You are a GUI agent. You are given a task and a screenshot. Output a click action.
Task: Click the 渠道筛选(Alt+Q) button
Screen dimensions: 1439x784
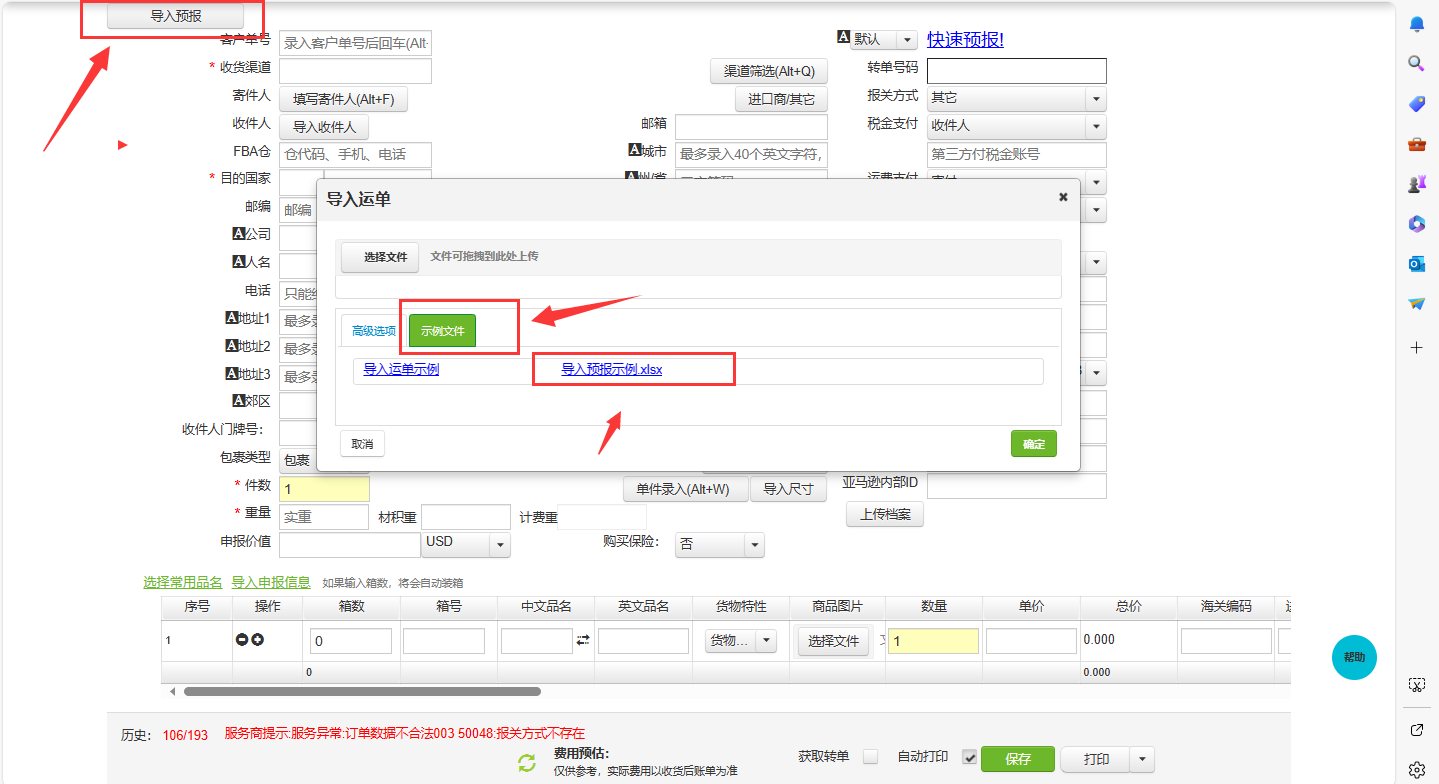pos(769,71)
